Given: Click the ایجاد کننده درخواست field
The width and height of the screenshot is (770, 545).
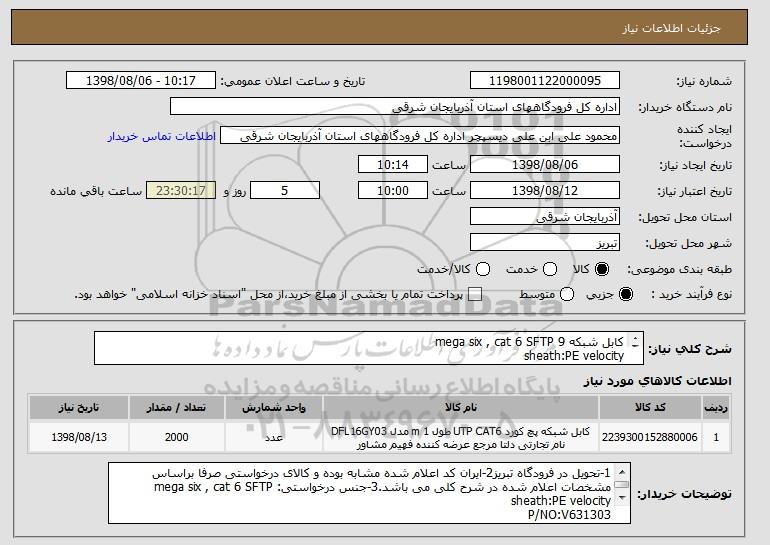Looking at the screenshot, I should pos(420,136).
